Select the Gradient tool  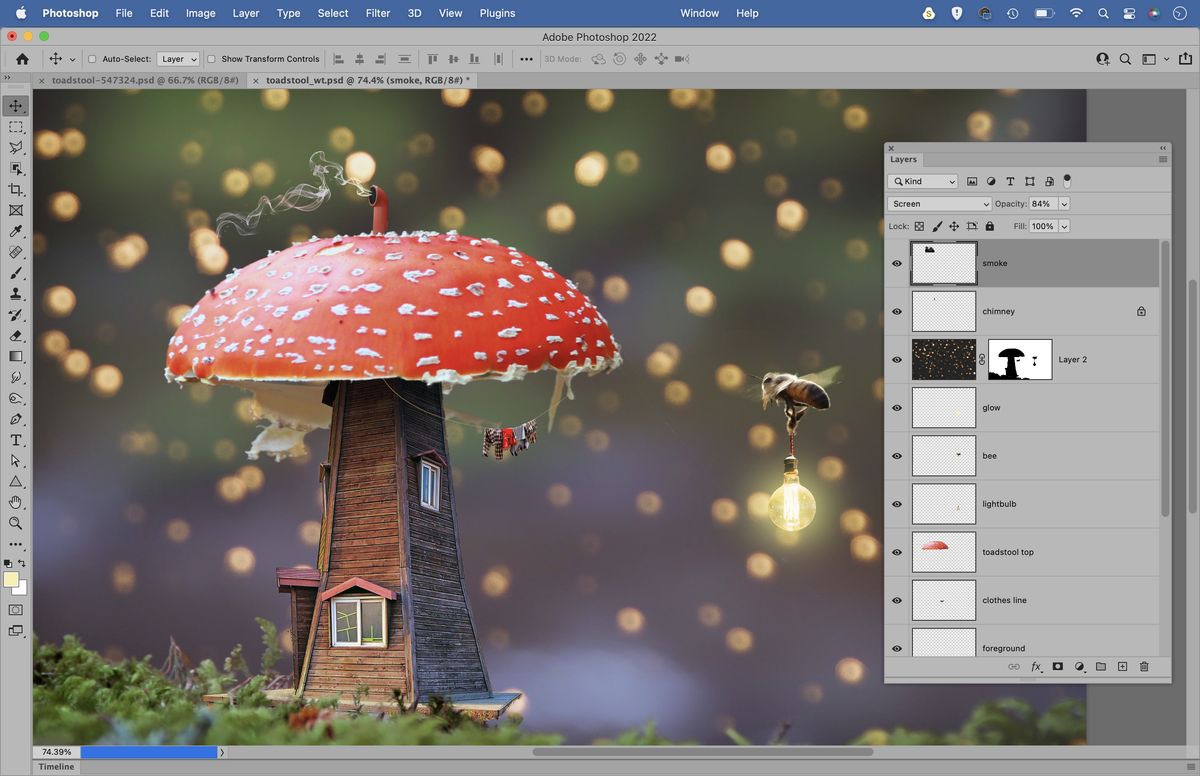(16, 357)
